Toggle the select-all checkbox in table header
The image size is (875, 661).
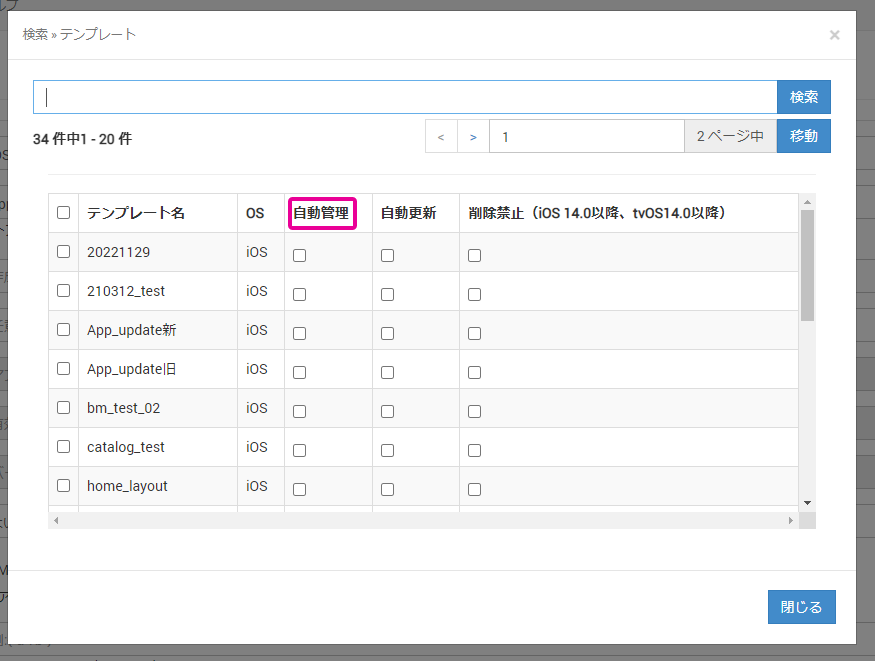point(64,213)
